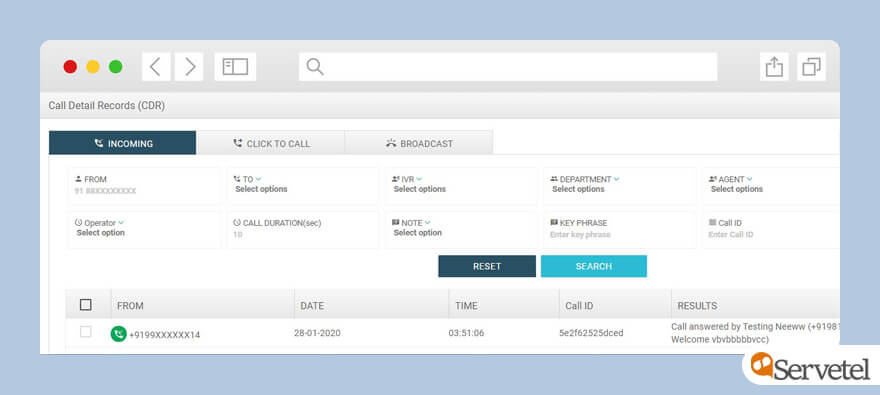Open the AGENT select options dropdown
The width and height of the screenshot is (880, 395).
tap(771, 186)
